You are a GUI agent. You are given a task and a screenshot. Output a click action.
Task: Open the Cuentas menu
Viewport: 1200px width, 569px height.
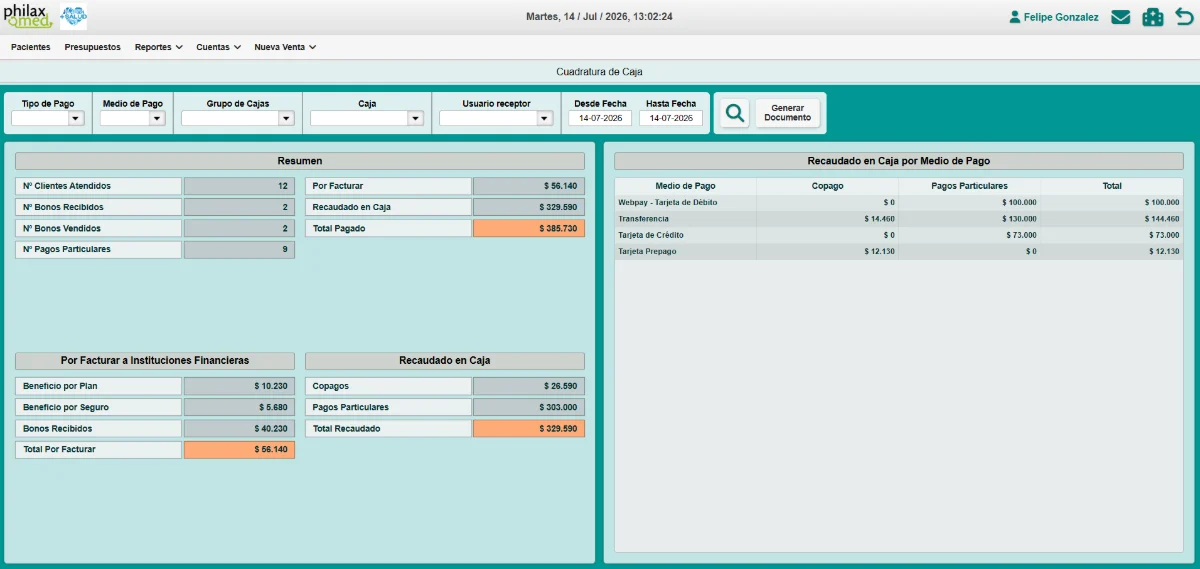(x=218, y=47)
